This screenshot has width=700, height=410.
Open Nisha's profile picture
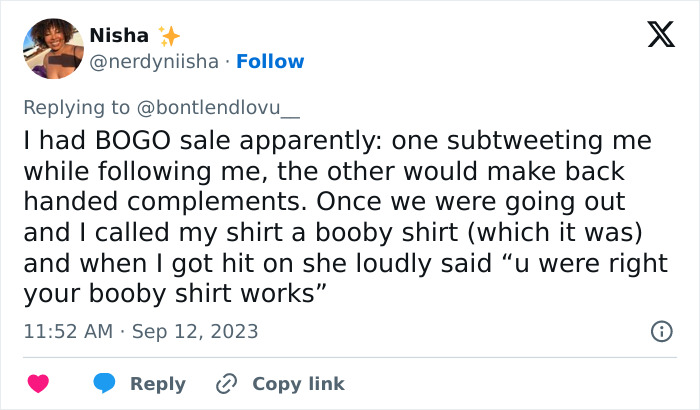click(x=52, y=48)
